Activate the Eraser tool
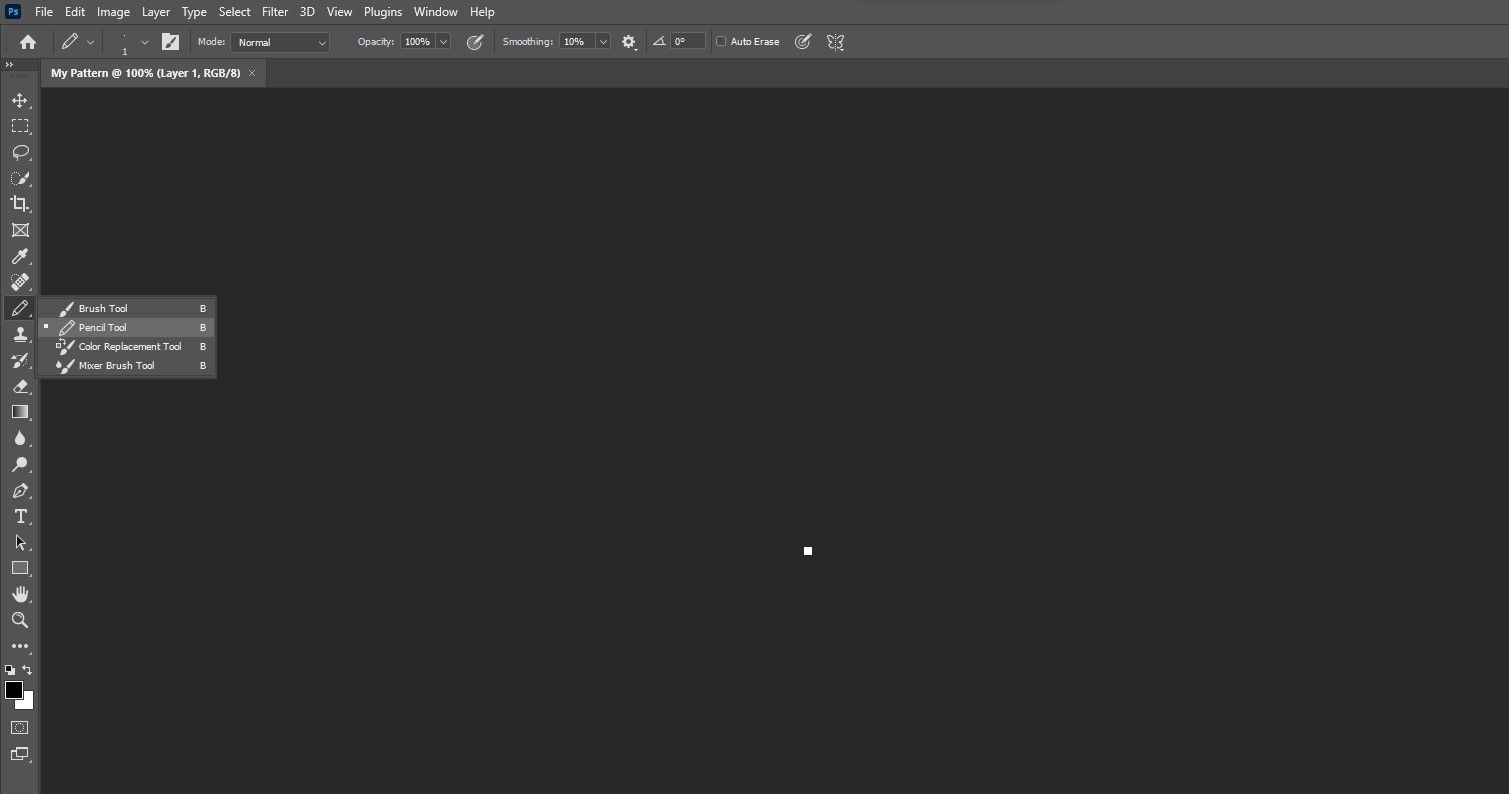The width and height of the screenshot is (1509, 794). click(20, 387)
